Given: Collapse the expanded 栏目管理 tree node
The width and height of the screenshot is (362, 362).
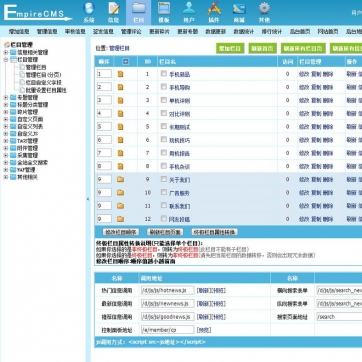Looking at the screenshot, I should (6, 60).
